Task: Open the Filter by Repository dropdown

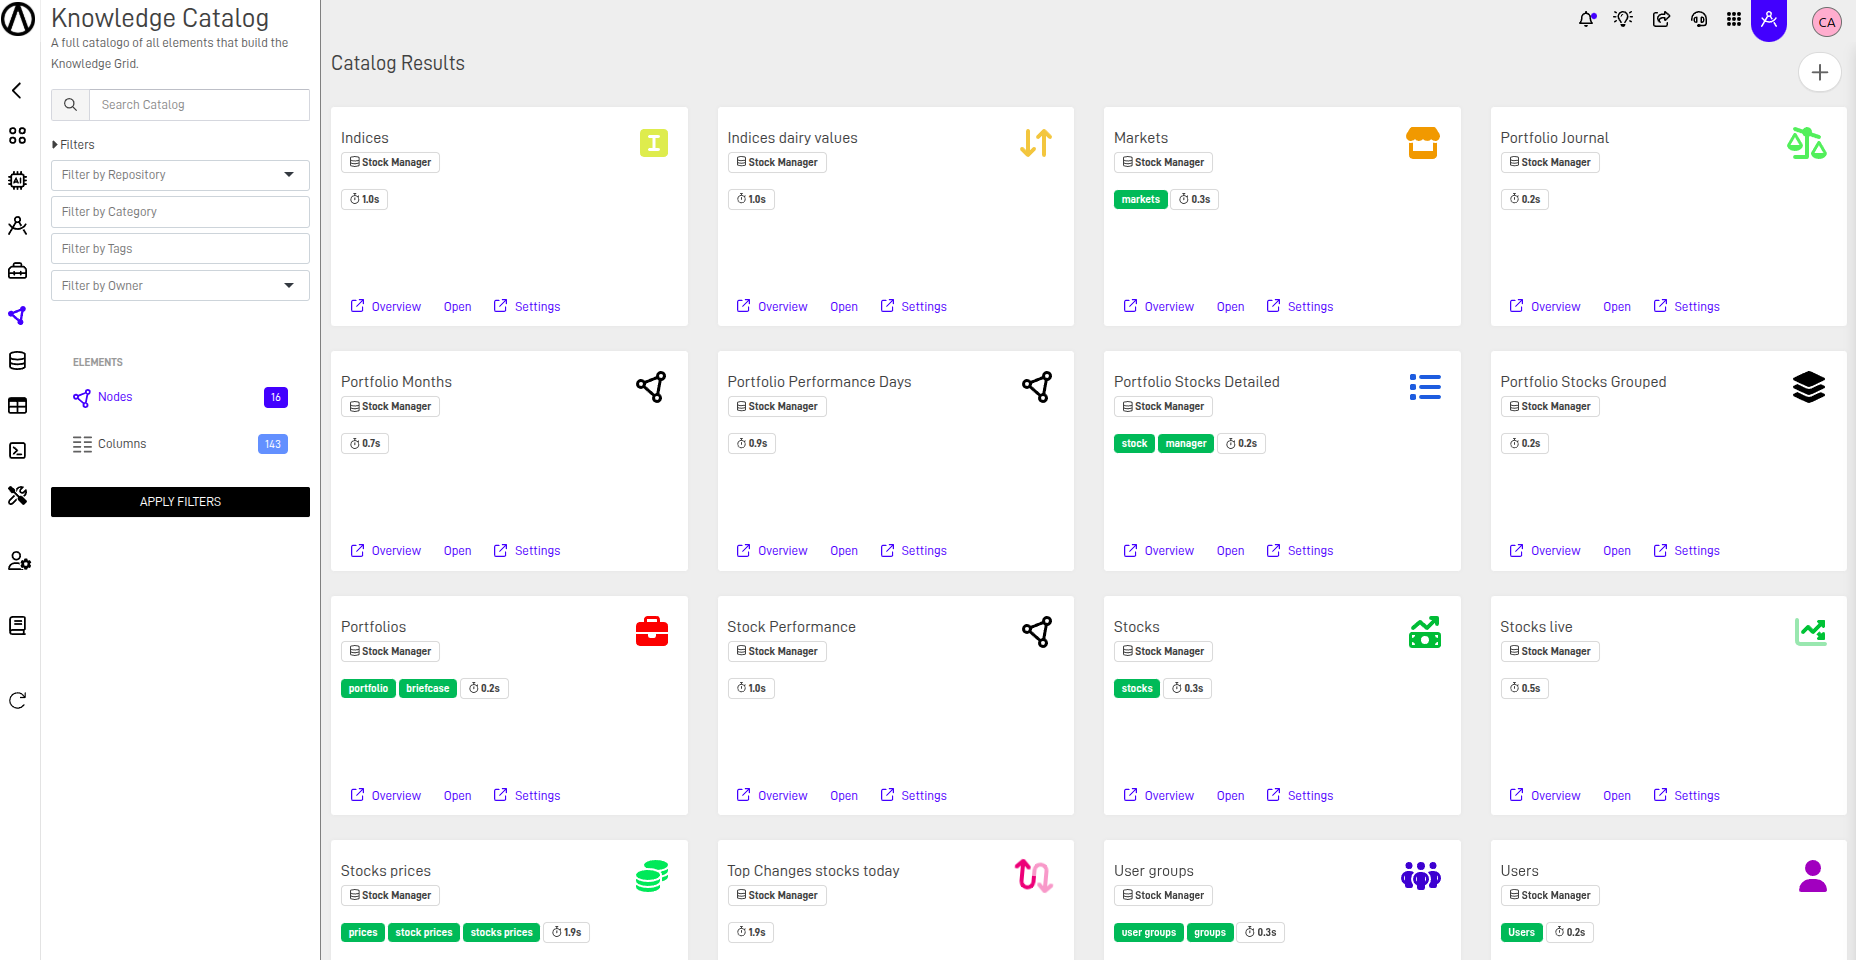Action: (x=180, y=175)
